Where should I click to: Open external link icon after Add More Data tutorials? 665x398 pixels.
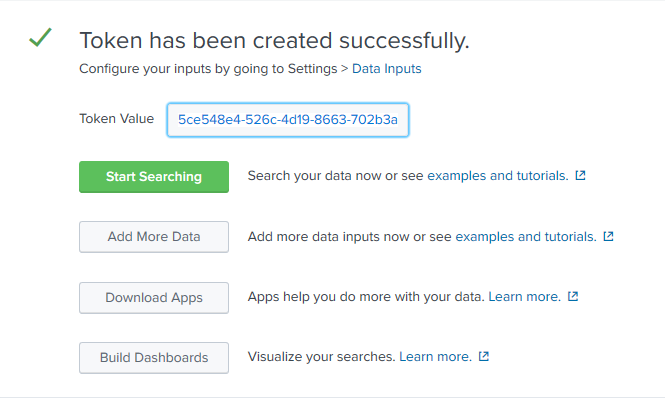coord(609,236)
